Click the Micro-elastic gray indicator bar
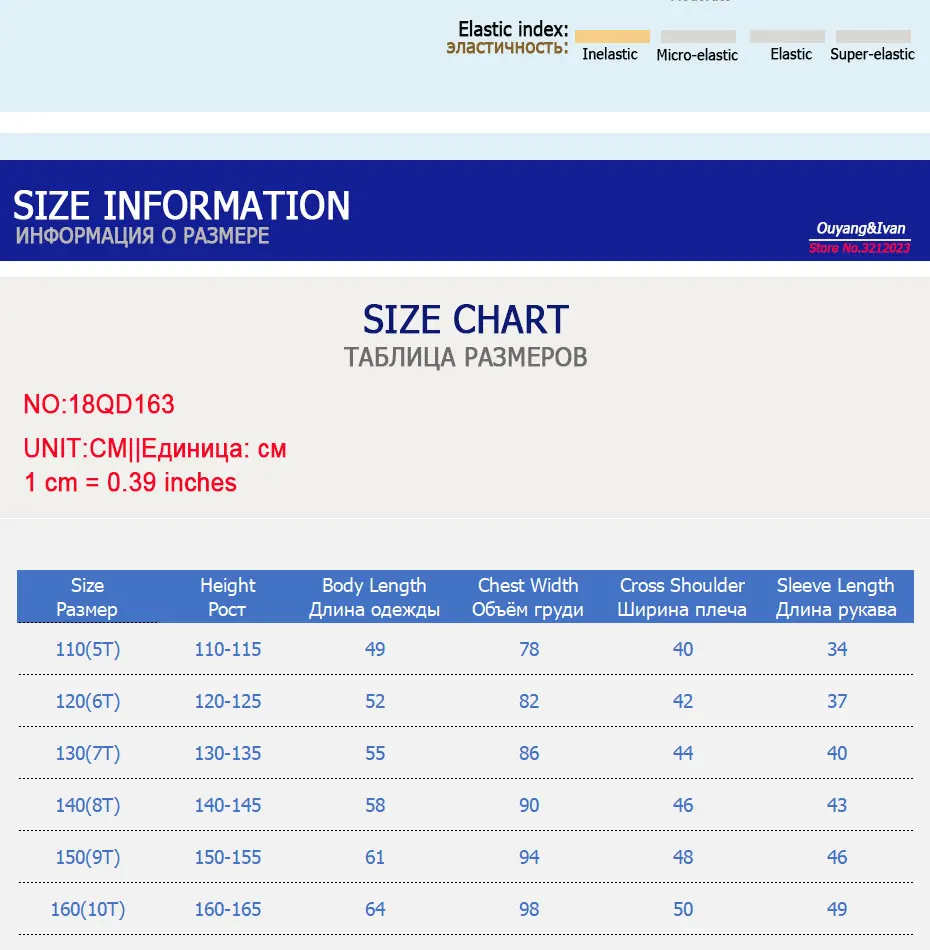This screenshot has height=950, width=930. click(x=698, y=36)
